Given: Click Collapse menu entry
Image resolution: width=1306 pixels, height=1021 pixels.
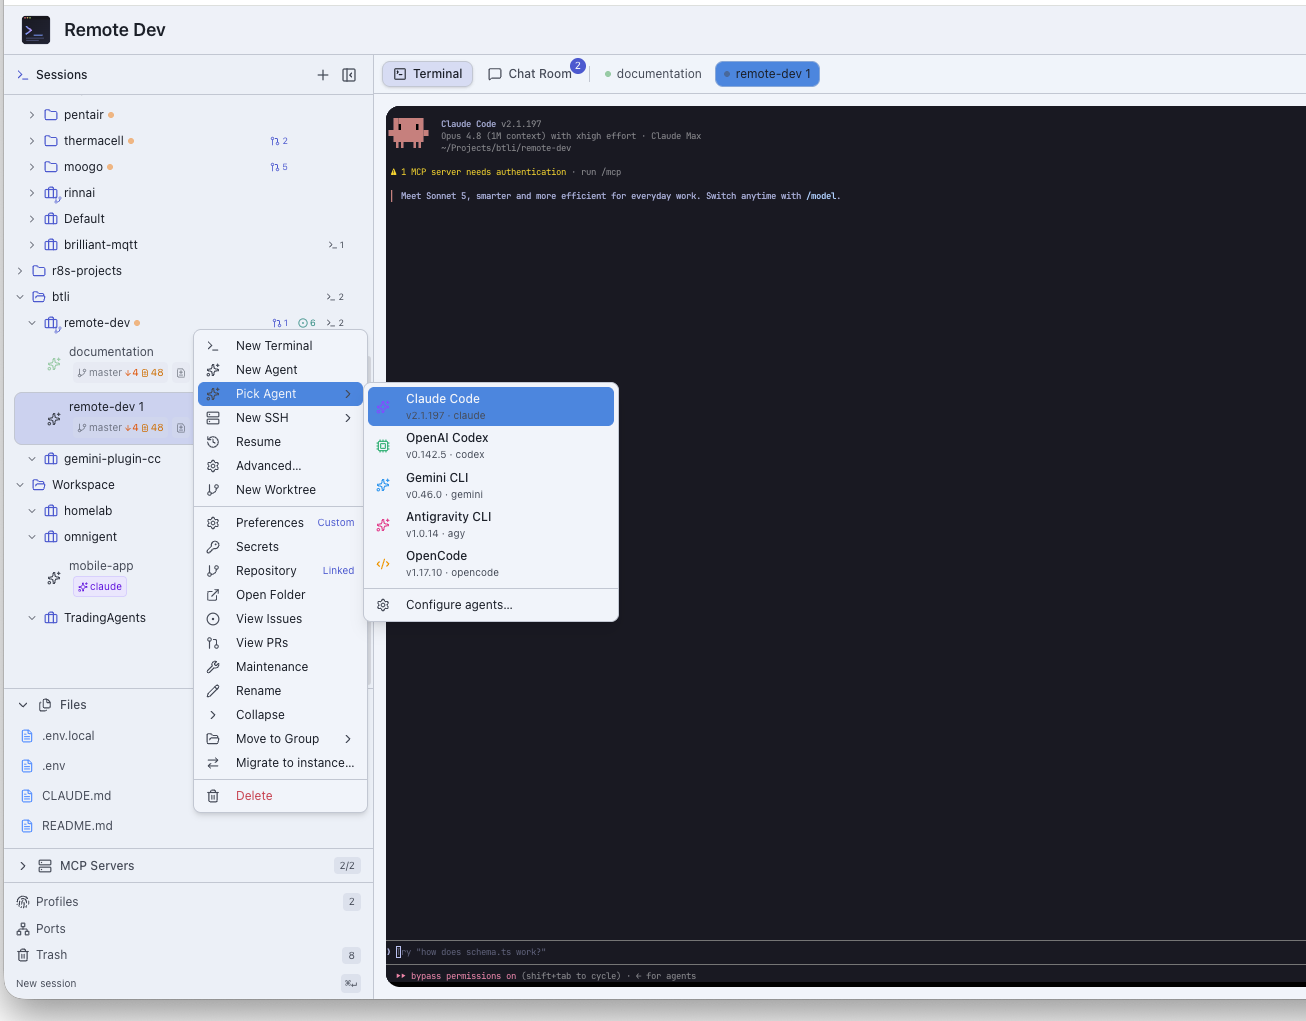Looking at the screenshot, I should point(280,715).
